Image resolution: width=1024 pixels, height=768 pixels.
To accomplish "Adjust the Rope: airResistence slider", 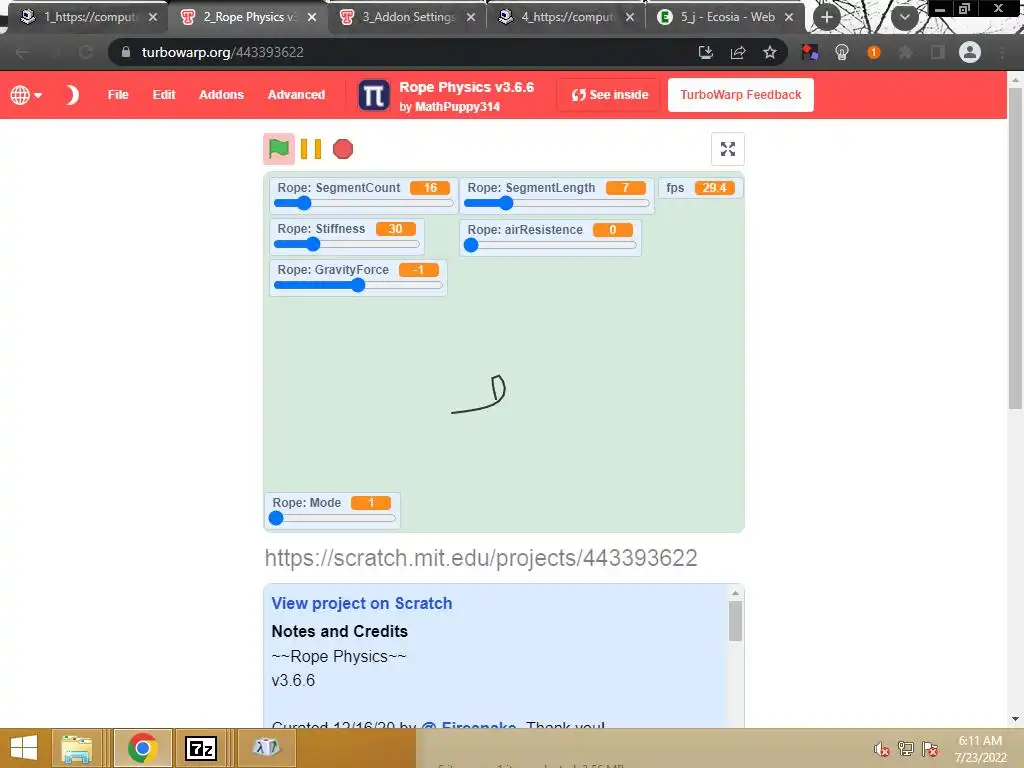I will tap(551, 245).
